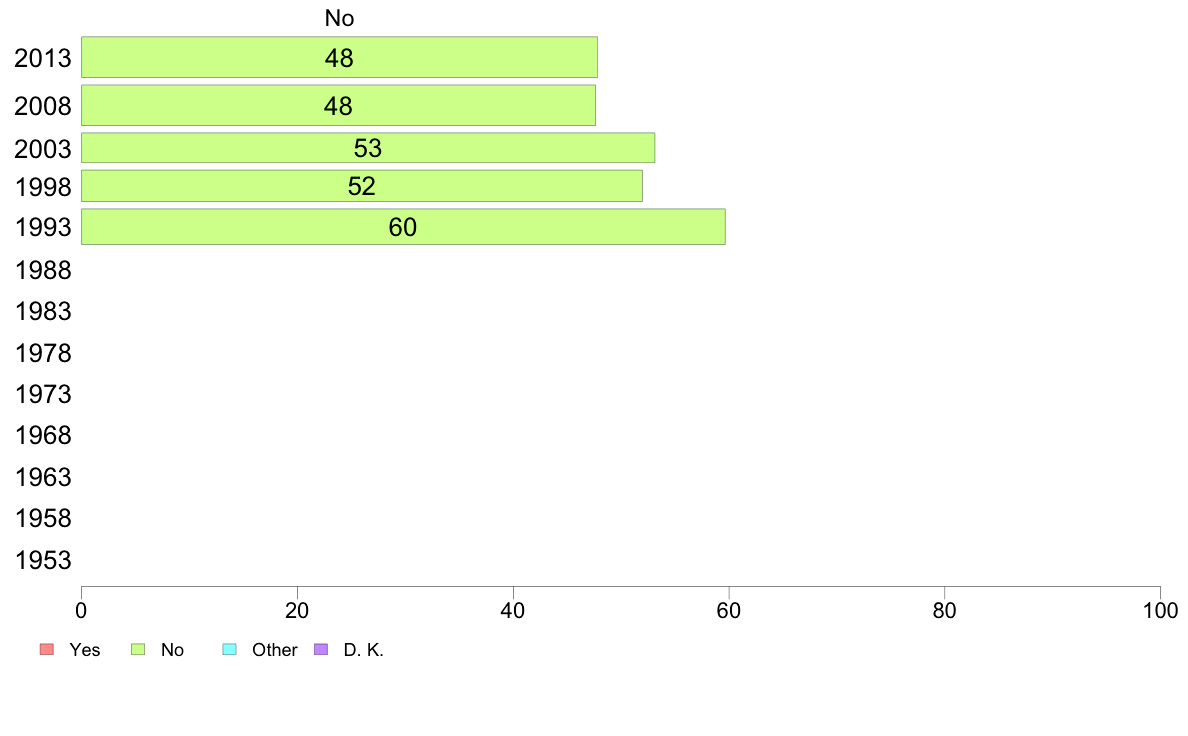Select the 1998 bar showing 52
The image size is (1188, 736).
(362, 186)
